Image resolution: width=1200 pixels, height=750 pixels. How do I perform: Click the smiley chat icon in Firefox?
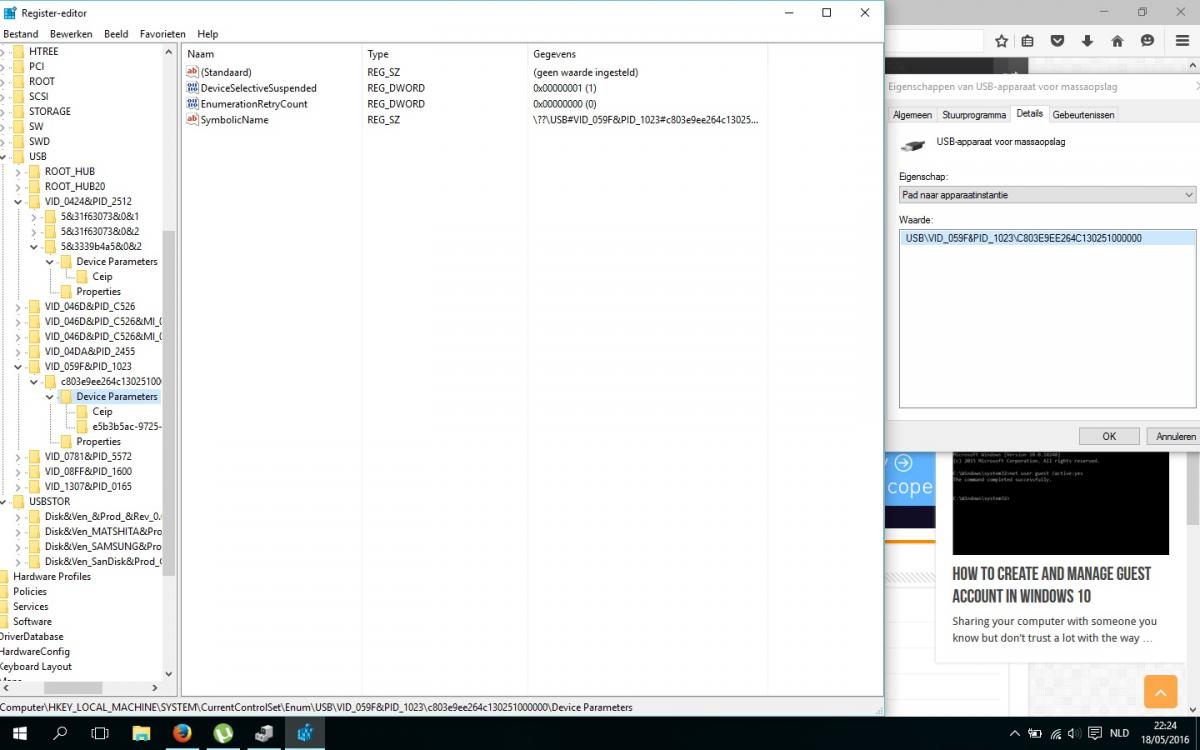coord(1147,41)
